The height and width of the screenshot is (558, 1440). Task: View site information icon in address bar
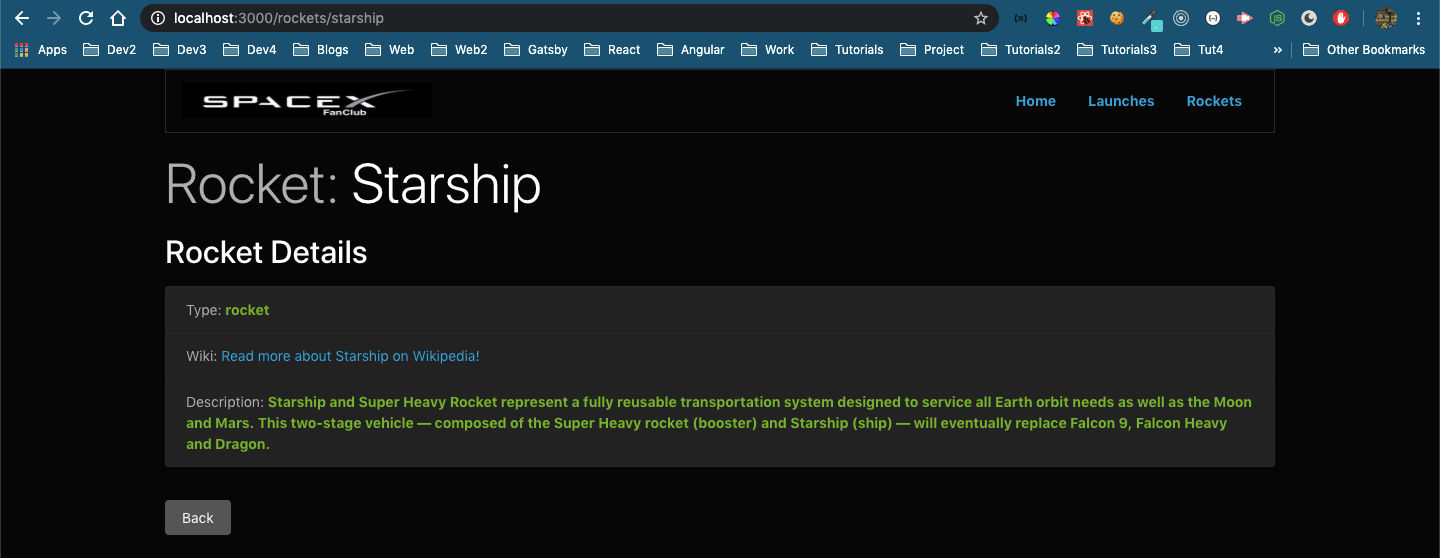(158, 18)
